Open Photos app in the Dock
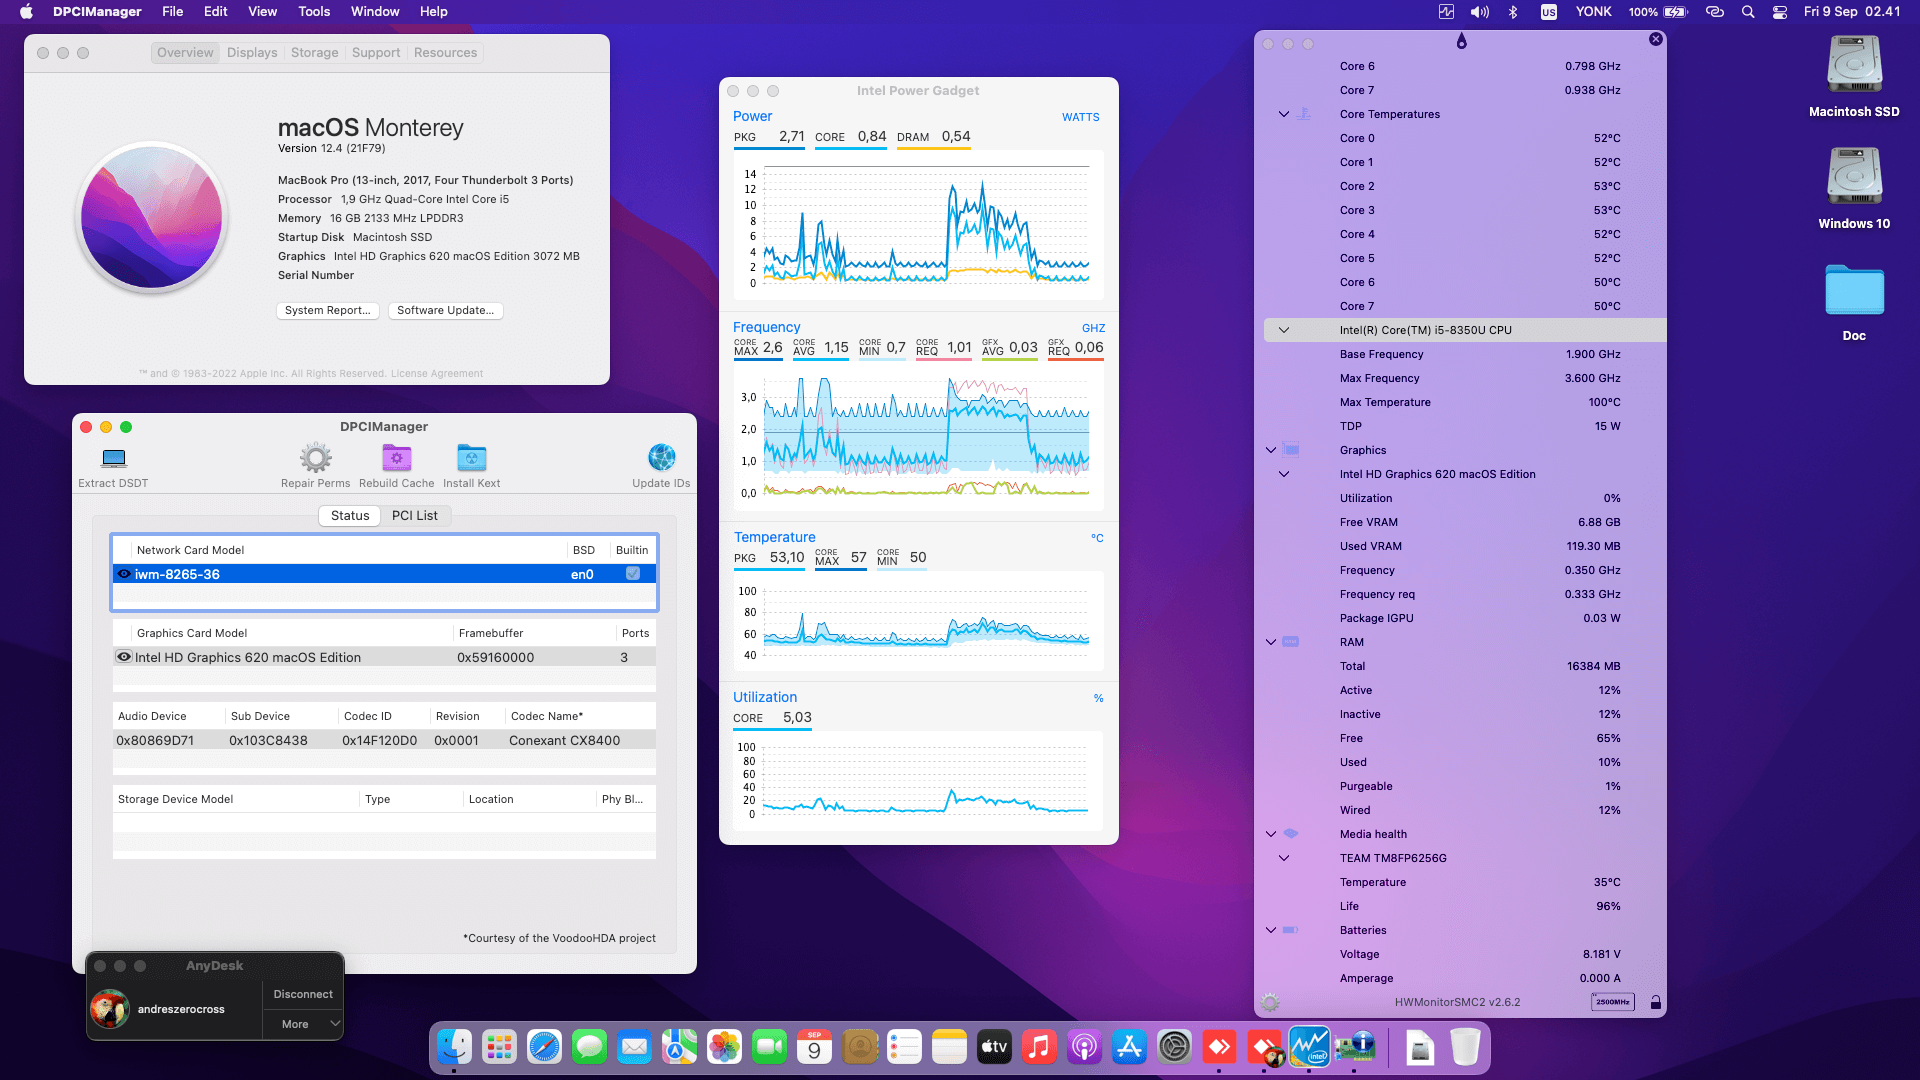 724,1047
